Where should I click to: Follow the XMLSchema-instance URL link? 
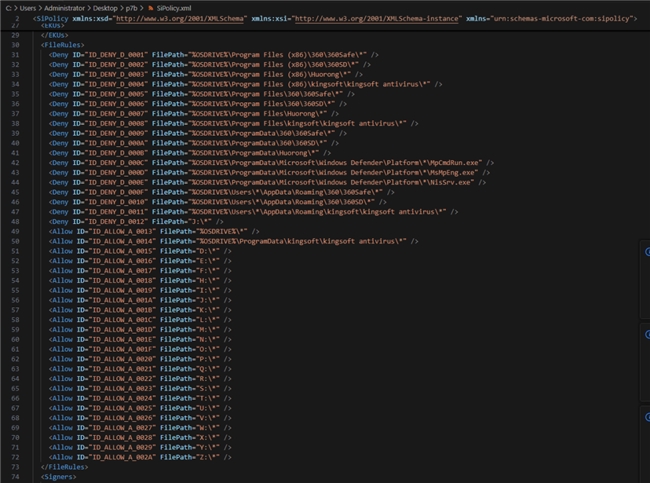pos(376,18)
